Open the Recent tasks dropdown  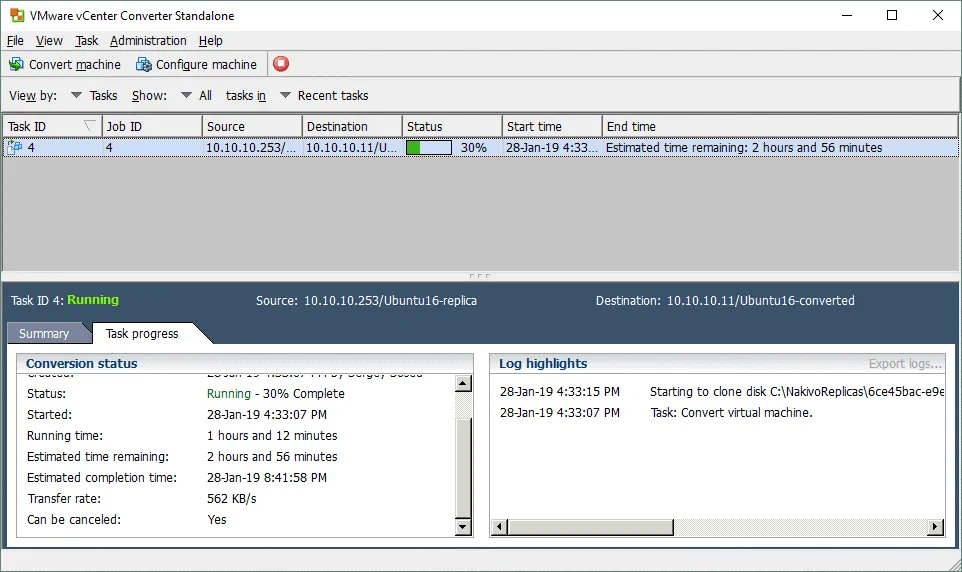point(285,96)
